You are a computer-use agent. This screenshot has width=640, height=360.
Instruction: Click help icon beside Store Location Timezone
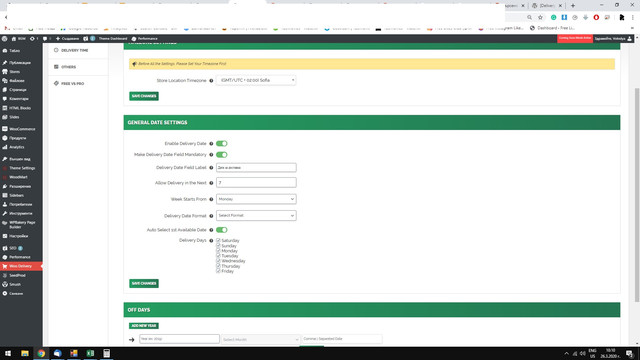211,81
